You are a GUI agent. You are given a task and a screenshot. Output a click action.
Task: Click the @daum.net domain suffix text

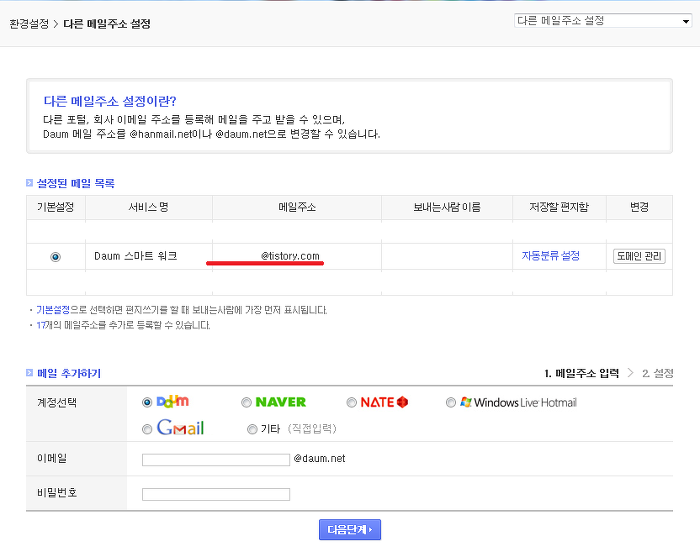(x=320, y=458)
